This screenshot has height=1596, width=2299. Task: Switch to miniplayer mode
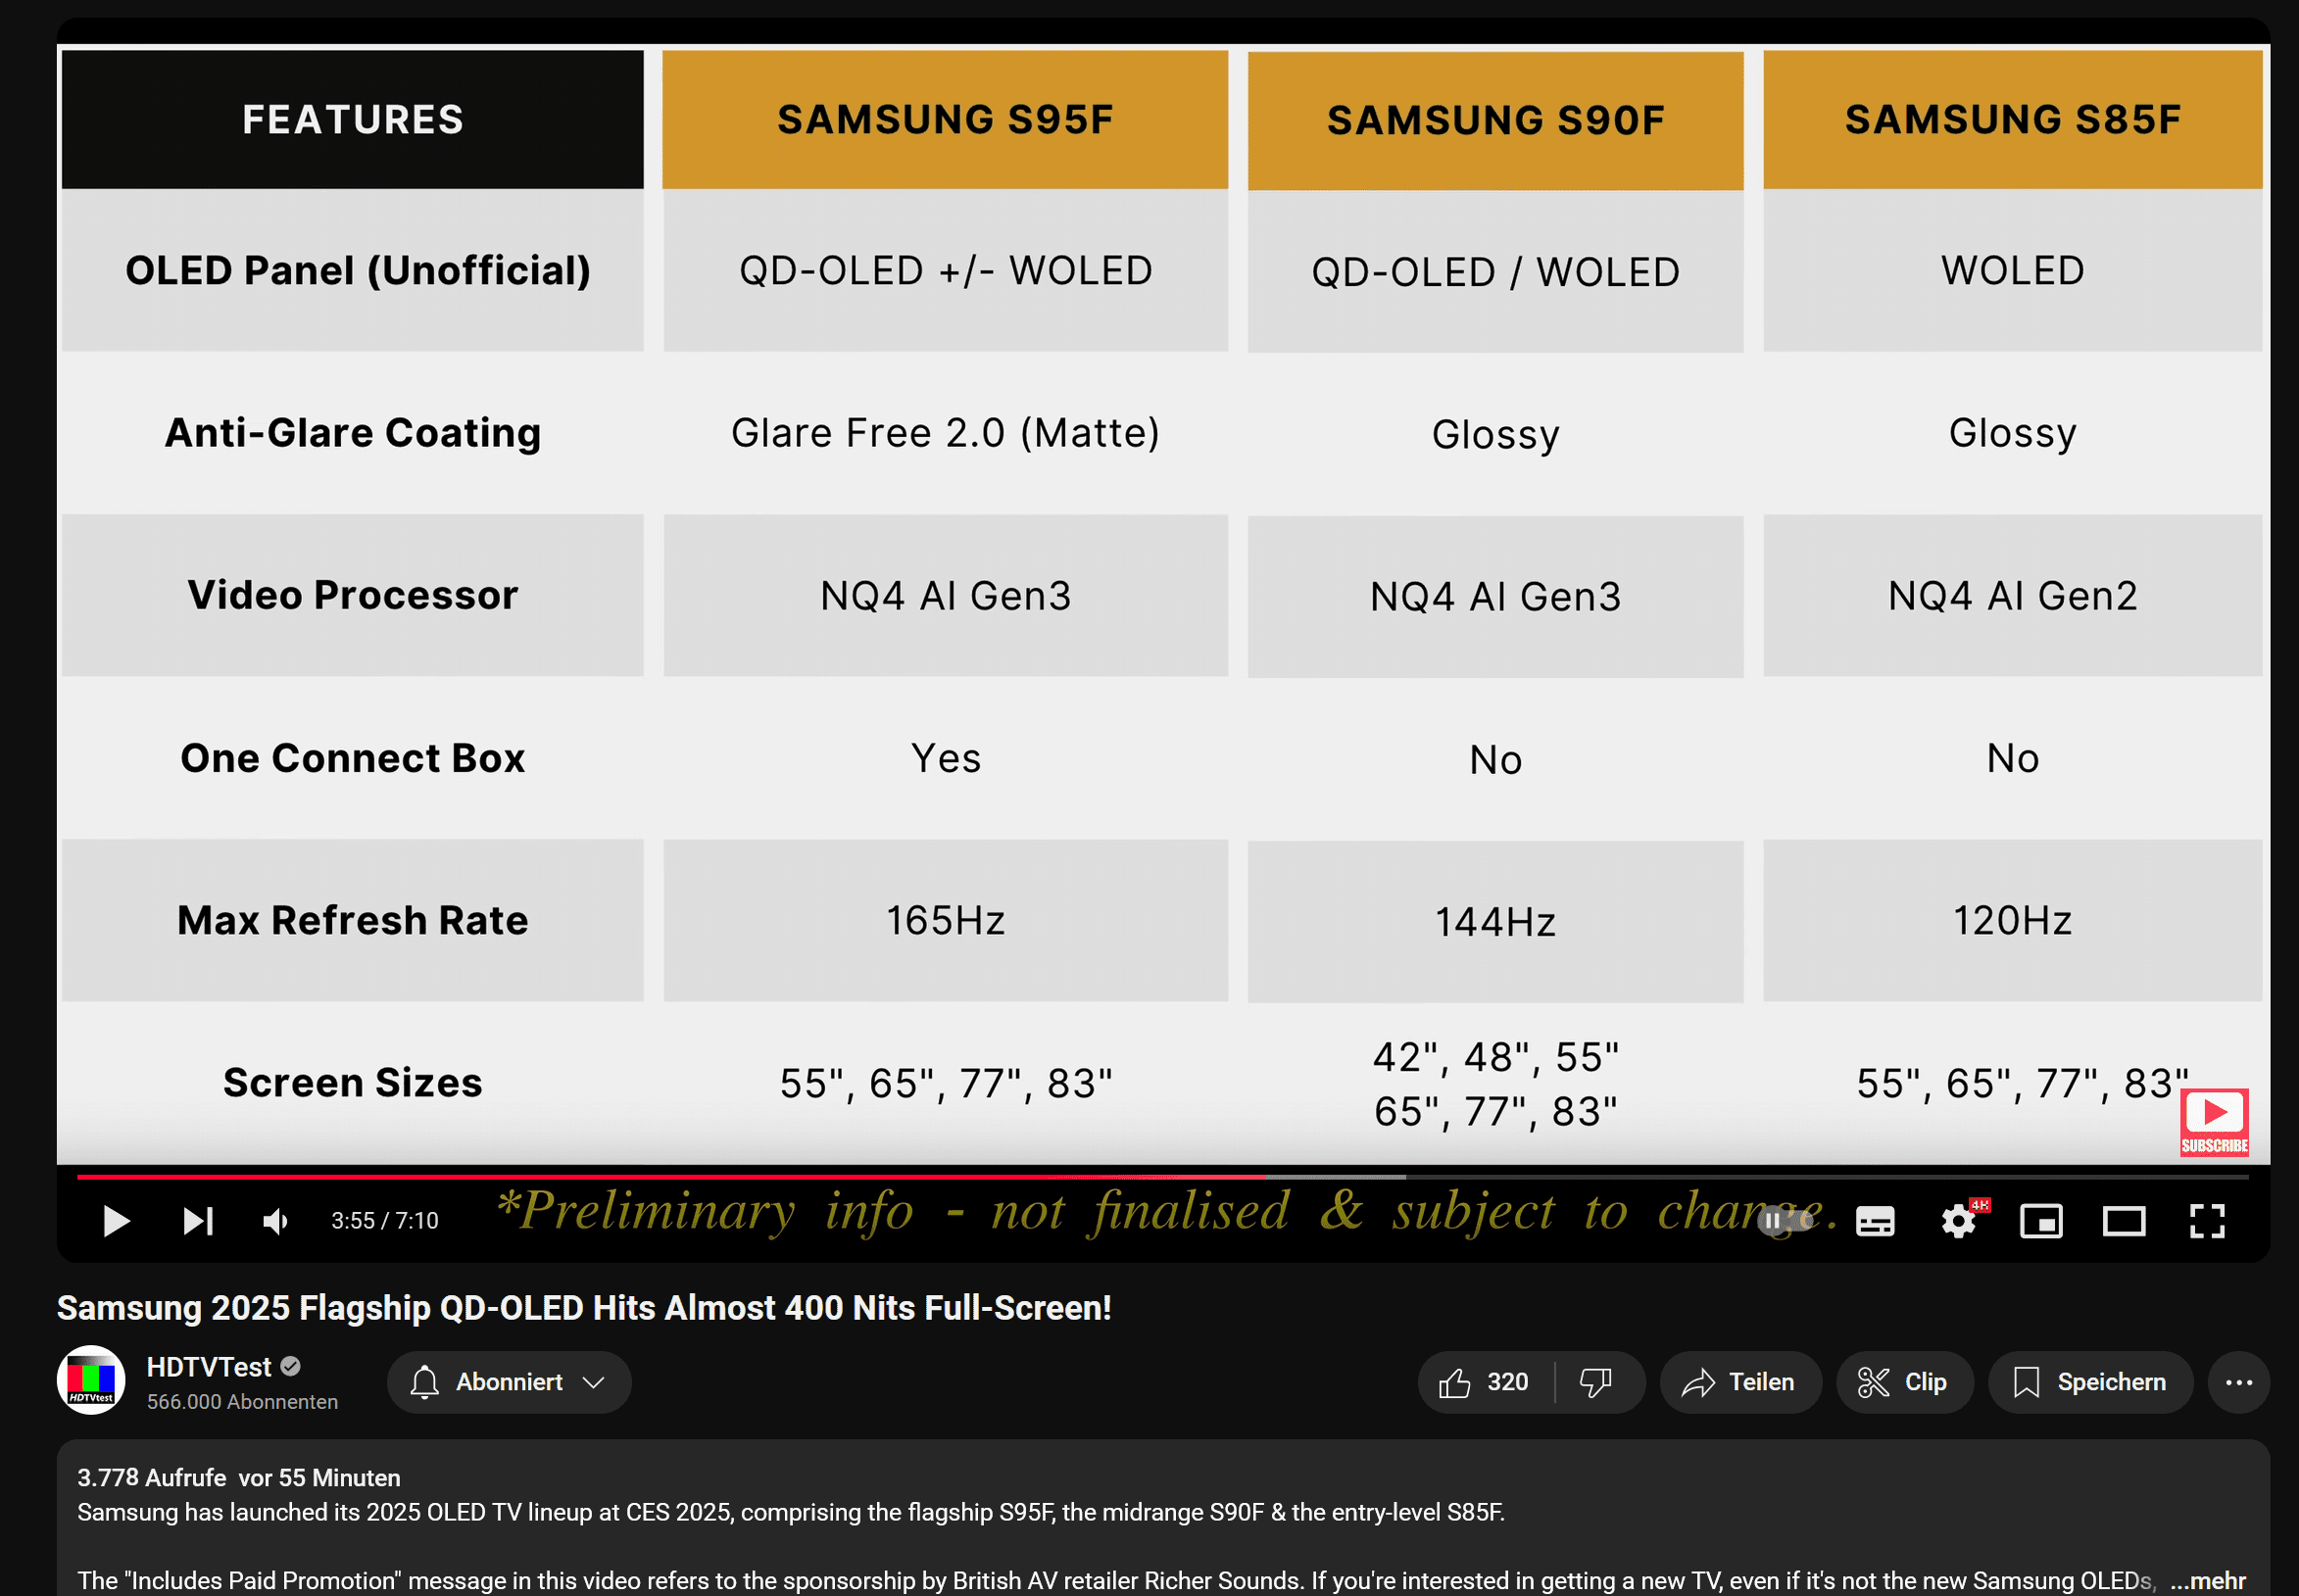tap(2041, 1221)
